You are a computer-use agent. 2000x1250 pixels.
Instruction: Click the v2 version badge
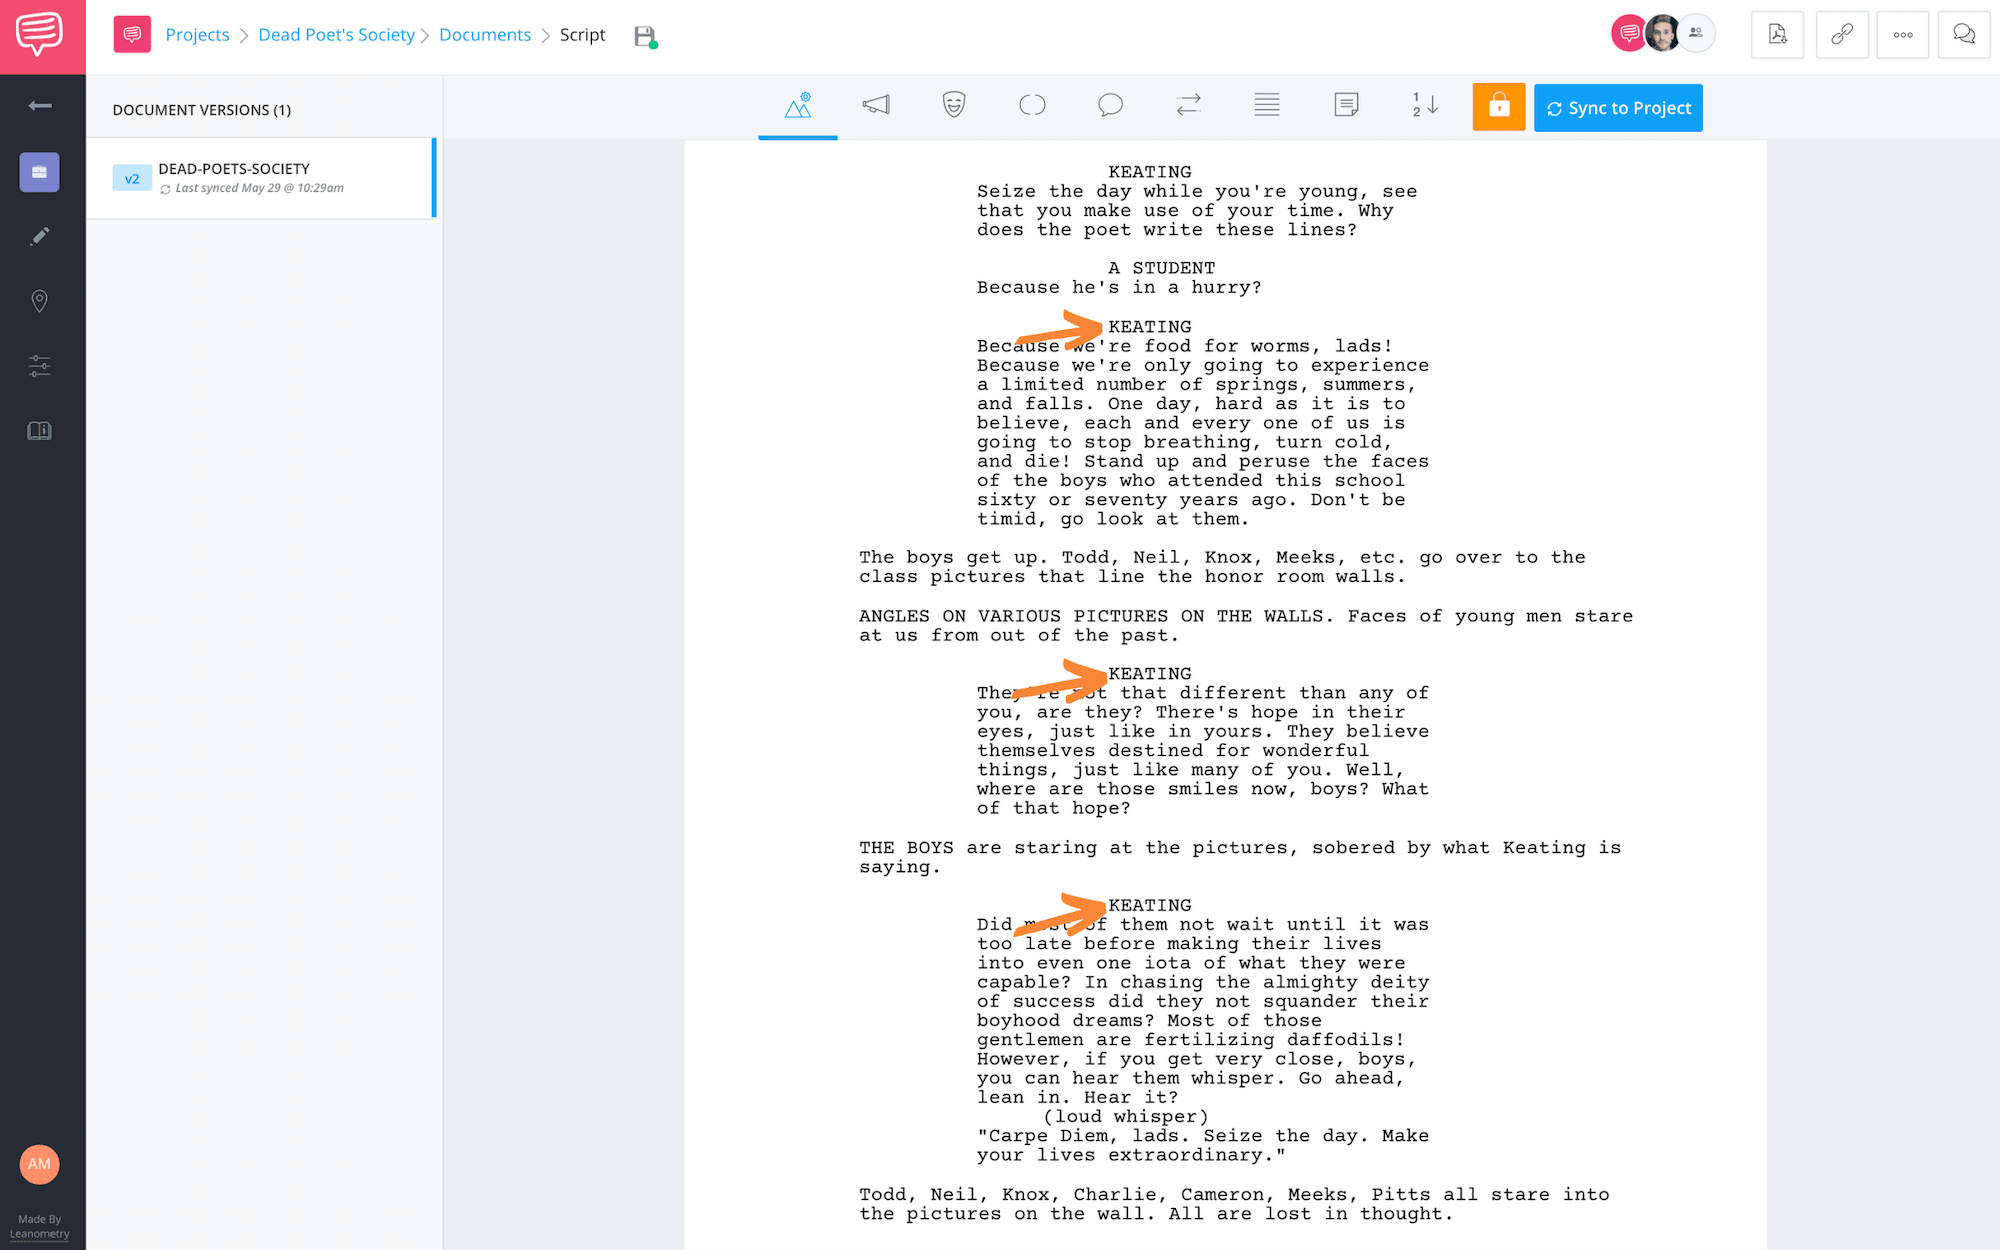131,179
